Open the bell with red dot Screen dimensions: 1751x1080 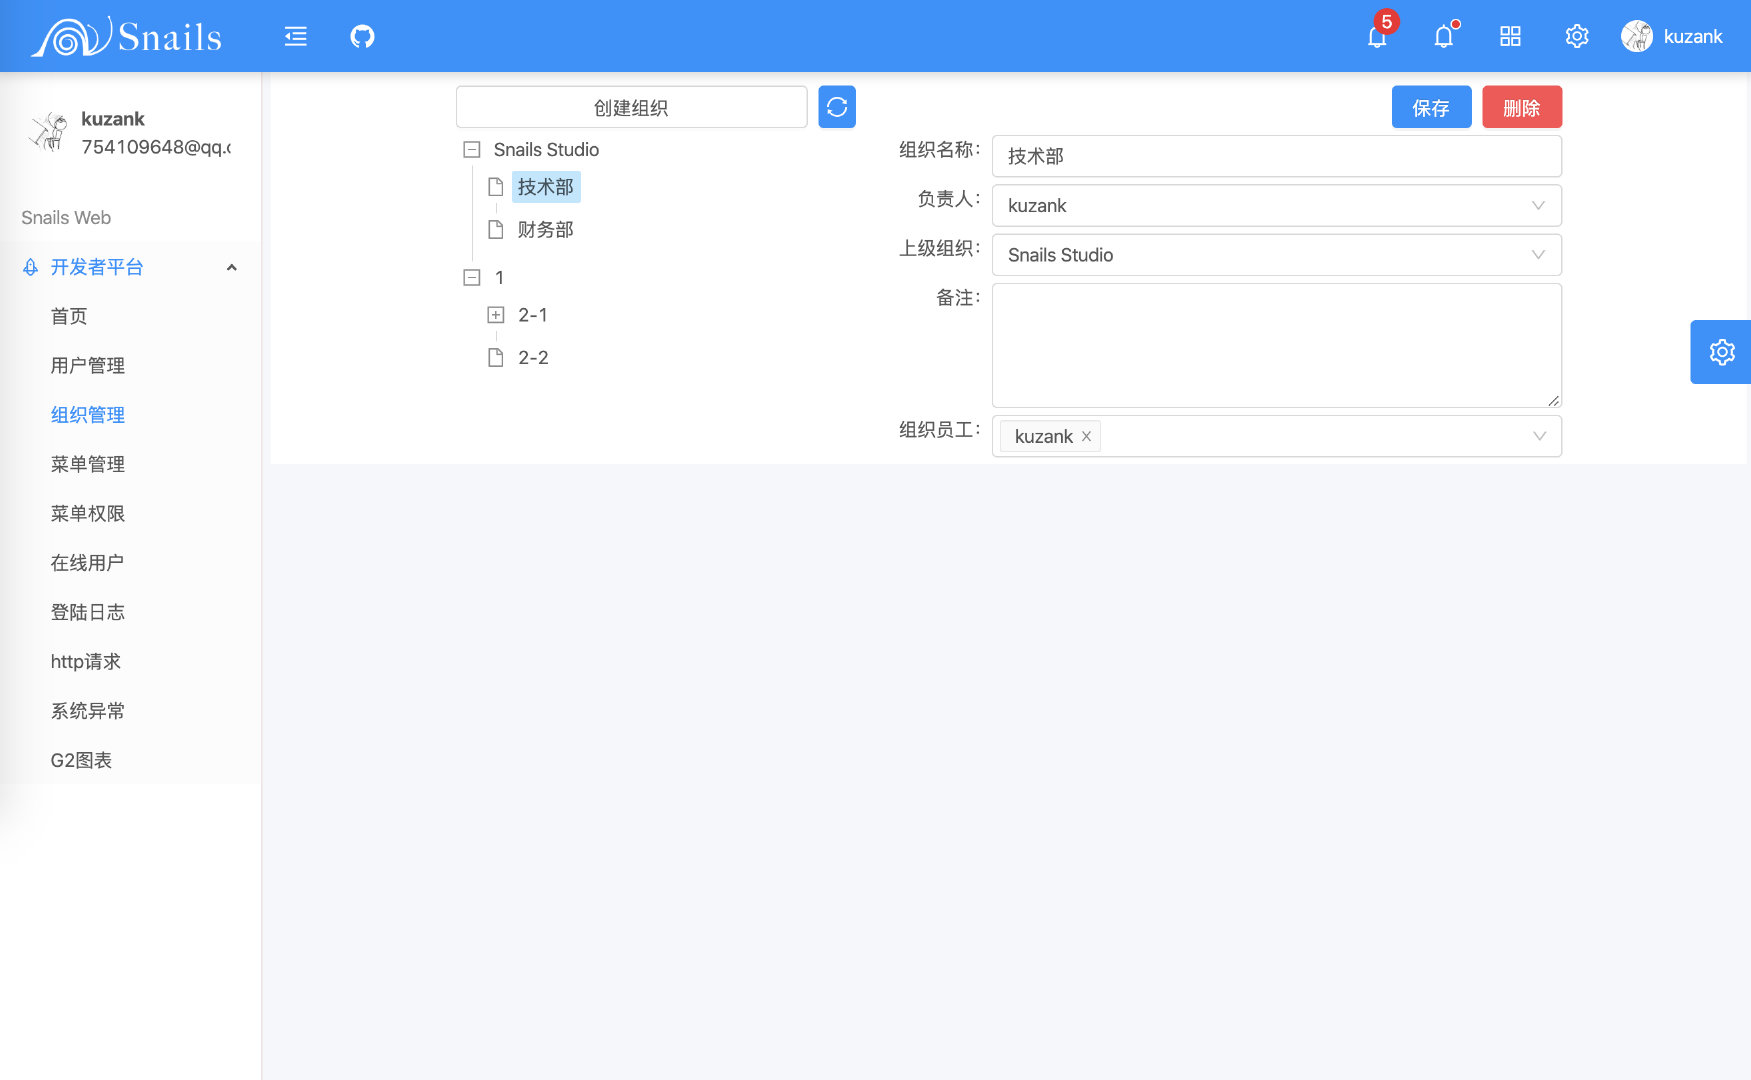(1444, 37)
